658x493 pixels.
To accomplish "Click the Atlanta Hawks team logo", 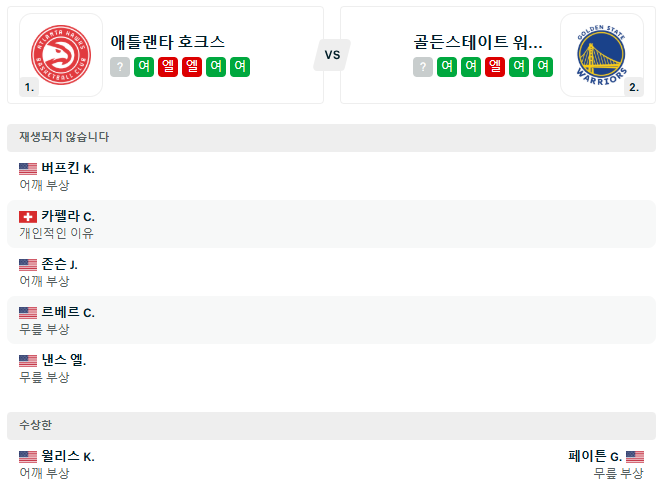I will pos(61,55).
